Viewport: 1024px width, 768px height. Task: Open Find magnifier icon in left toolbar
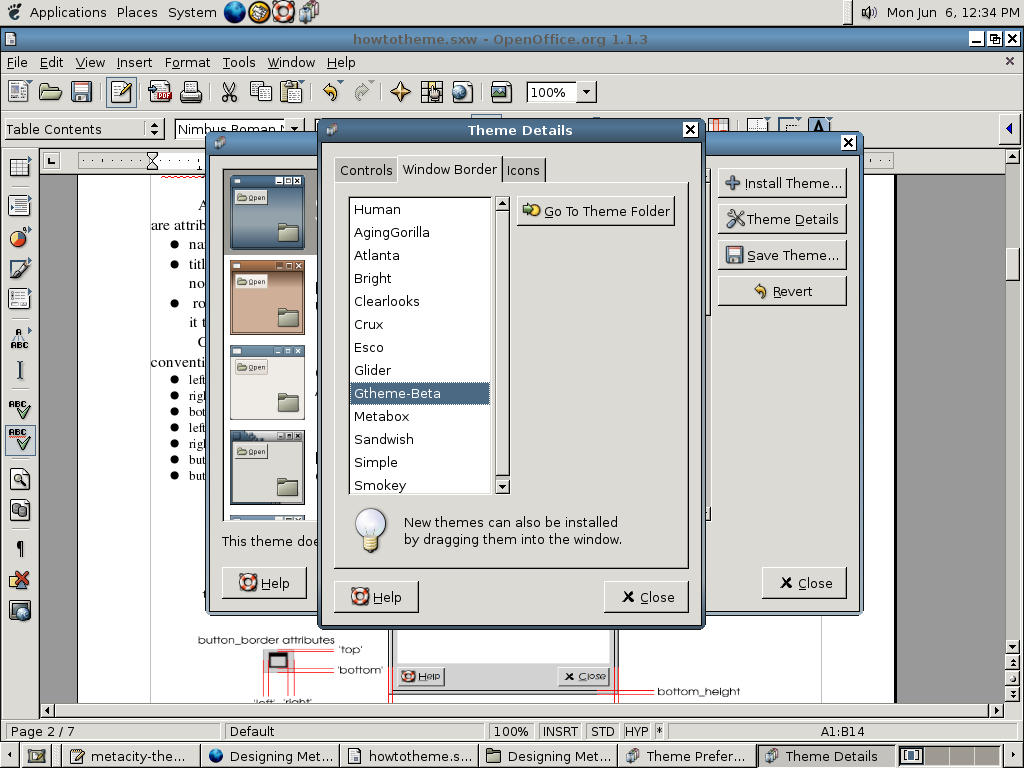(20, 479)
